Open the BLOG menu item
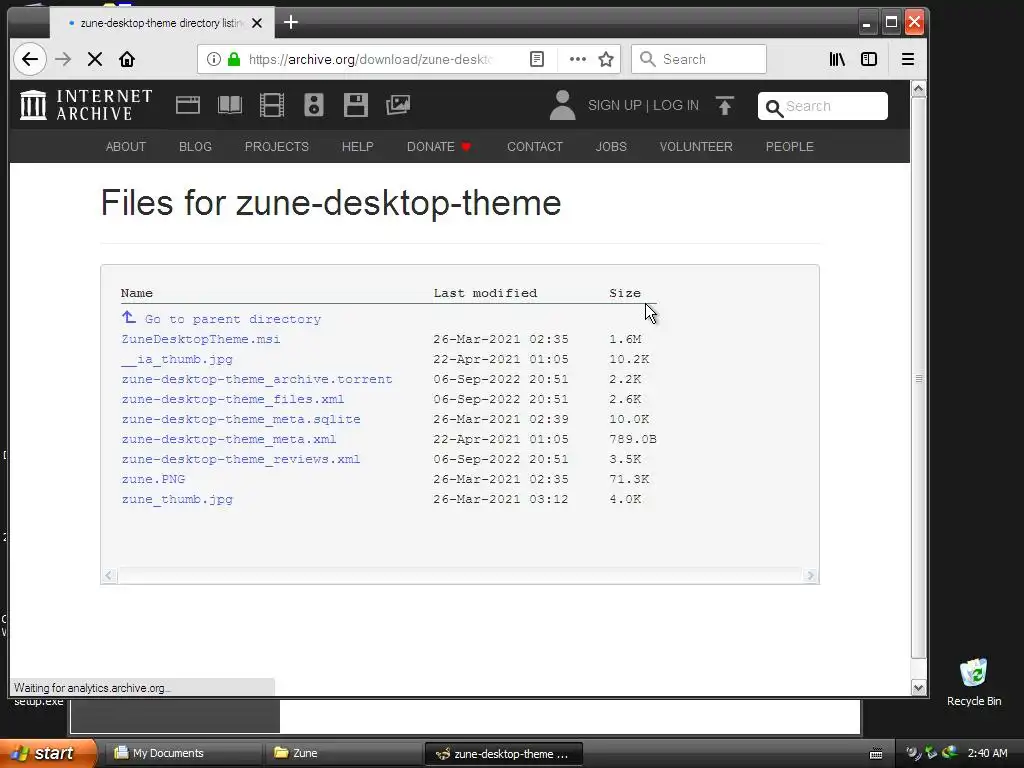Viewport: 1024px width, 768px height. coord(195,146)
